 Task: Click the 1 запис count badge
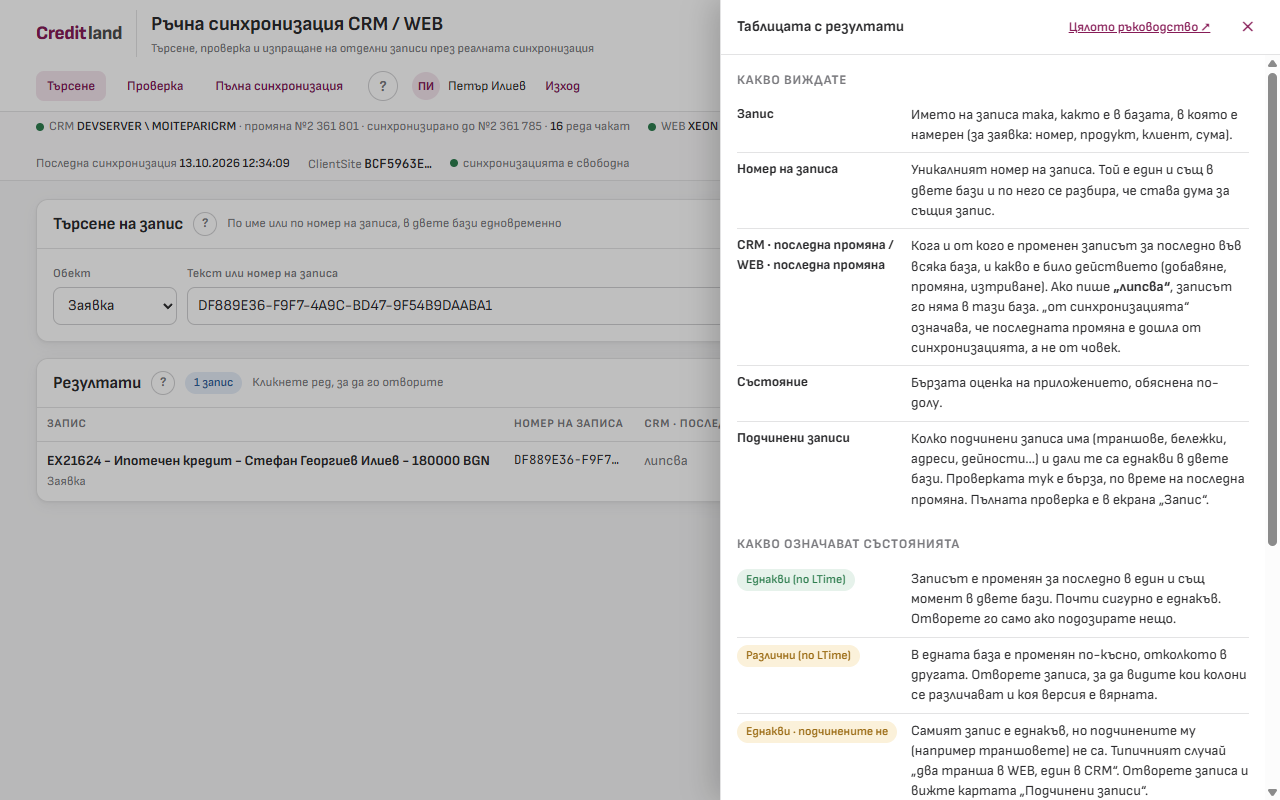[213, 383]
